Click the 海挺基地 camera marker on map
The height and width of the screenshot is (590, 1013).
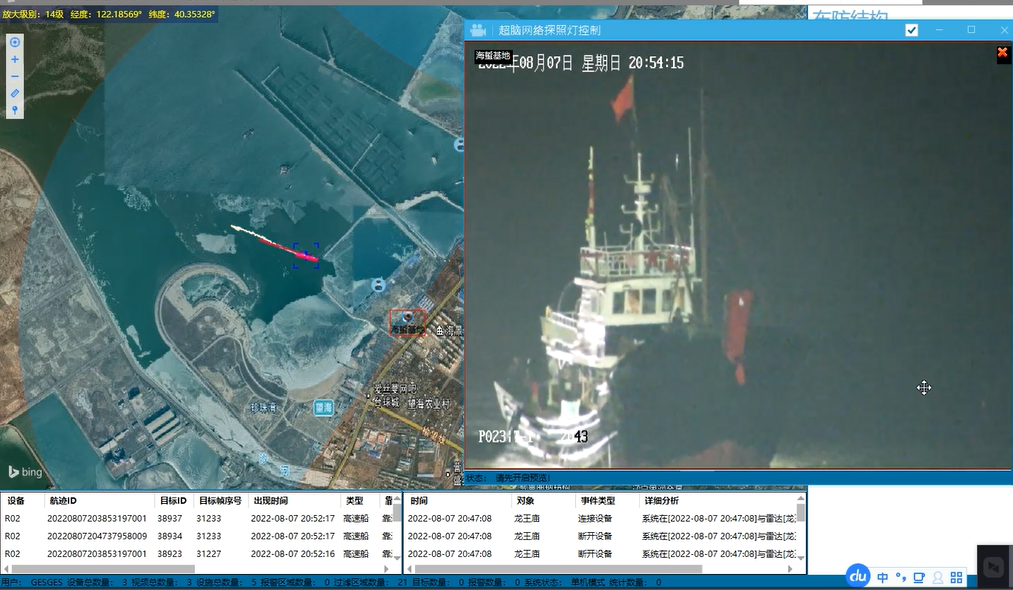[x=408, y=321]
